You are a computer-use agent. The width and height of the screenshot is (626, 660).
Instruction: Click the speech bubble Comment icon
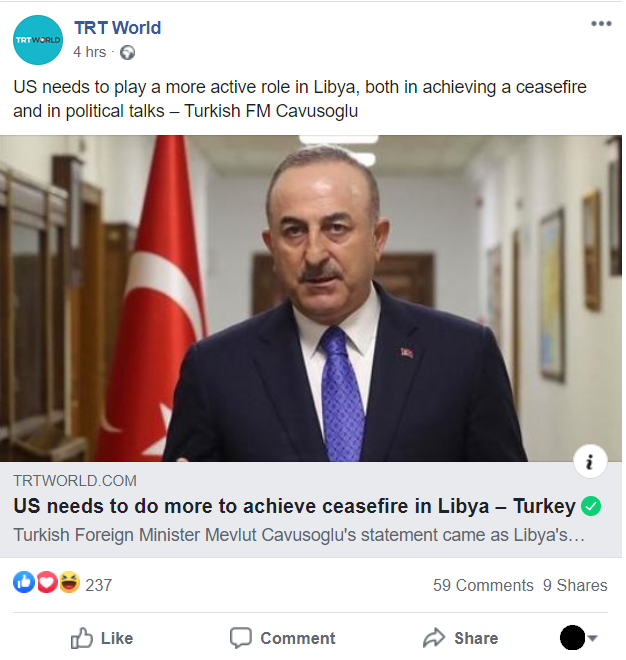pos(241,638)
